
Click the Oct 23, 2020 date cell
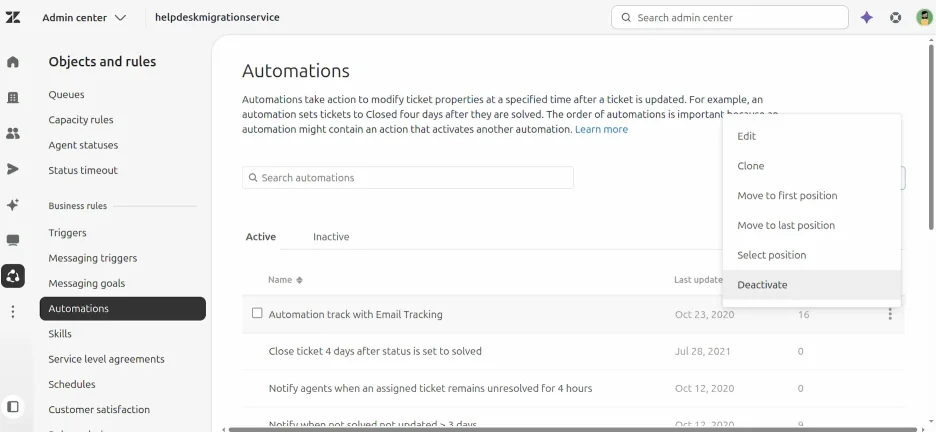[x=704, y=314]
